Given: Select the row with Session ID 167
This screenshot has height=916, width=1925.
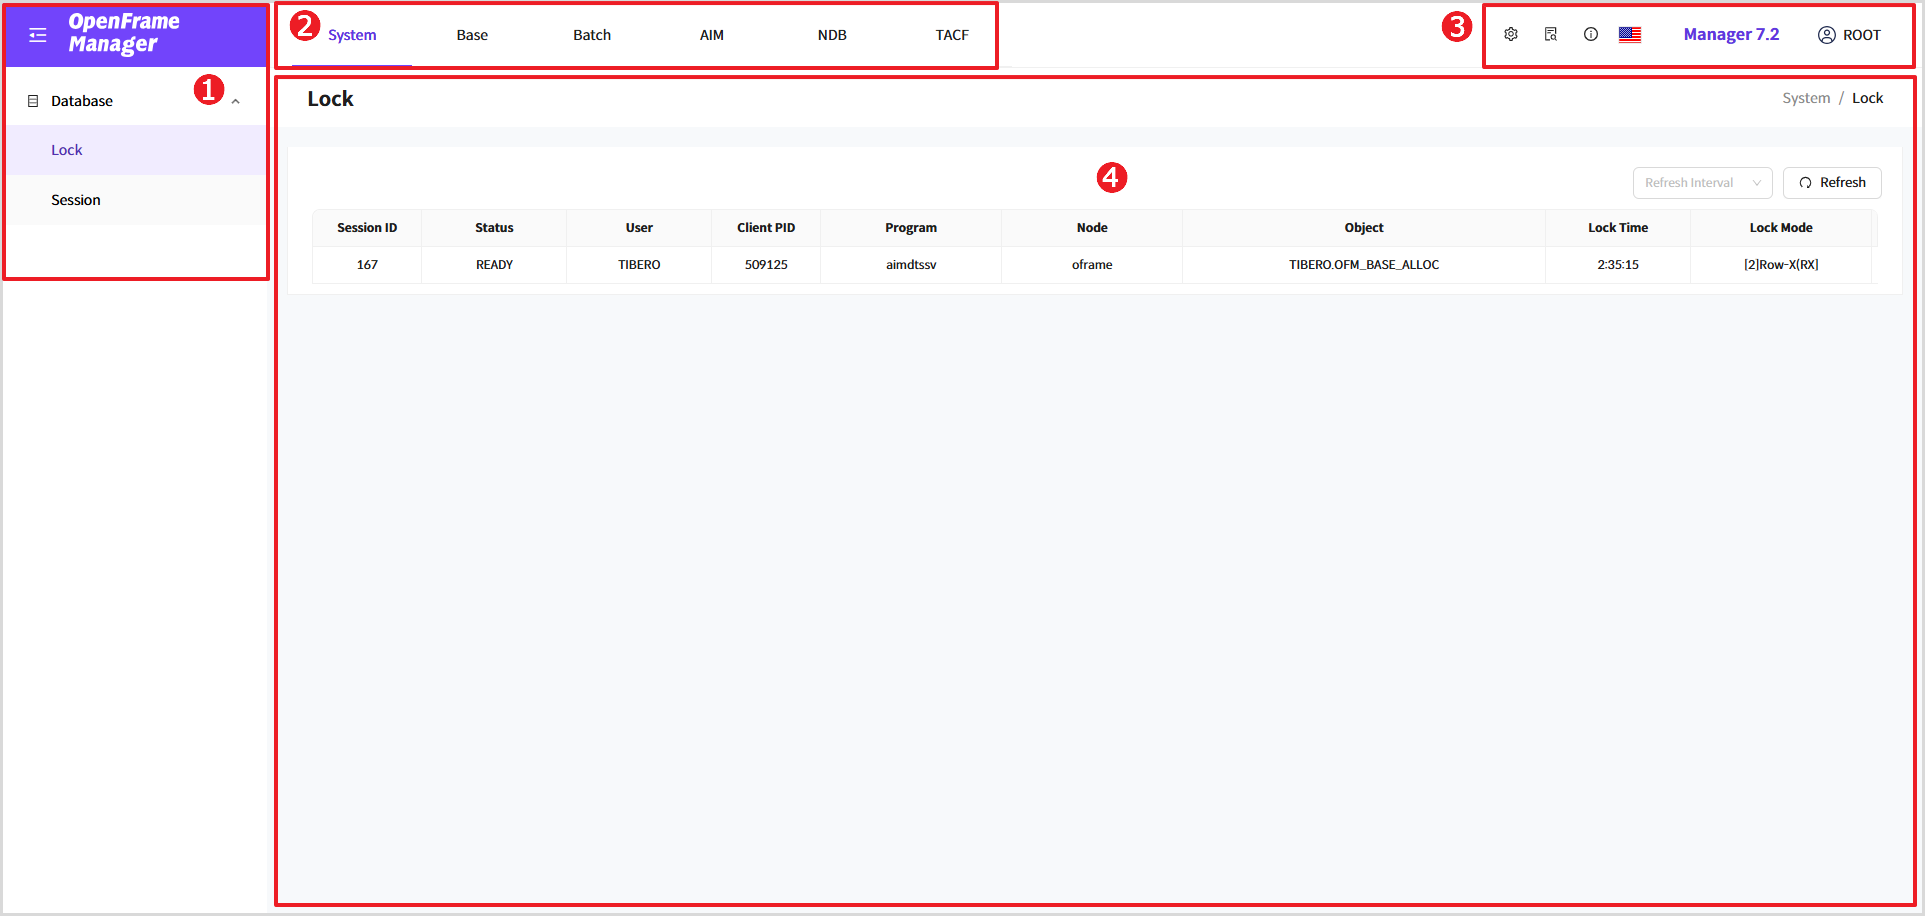Looking at the screenshot, I should pyautogui.click(x=367, y=265).
